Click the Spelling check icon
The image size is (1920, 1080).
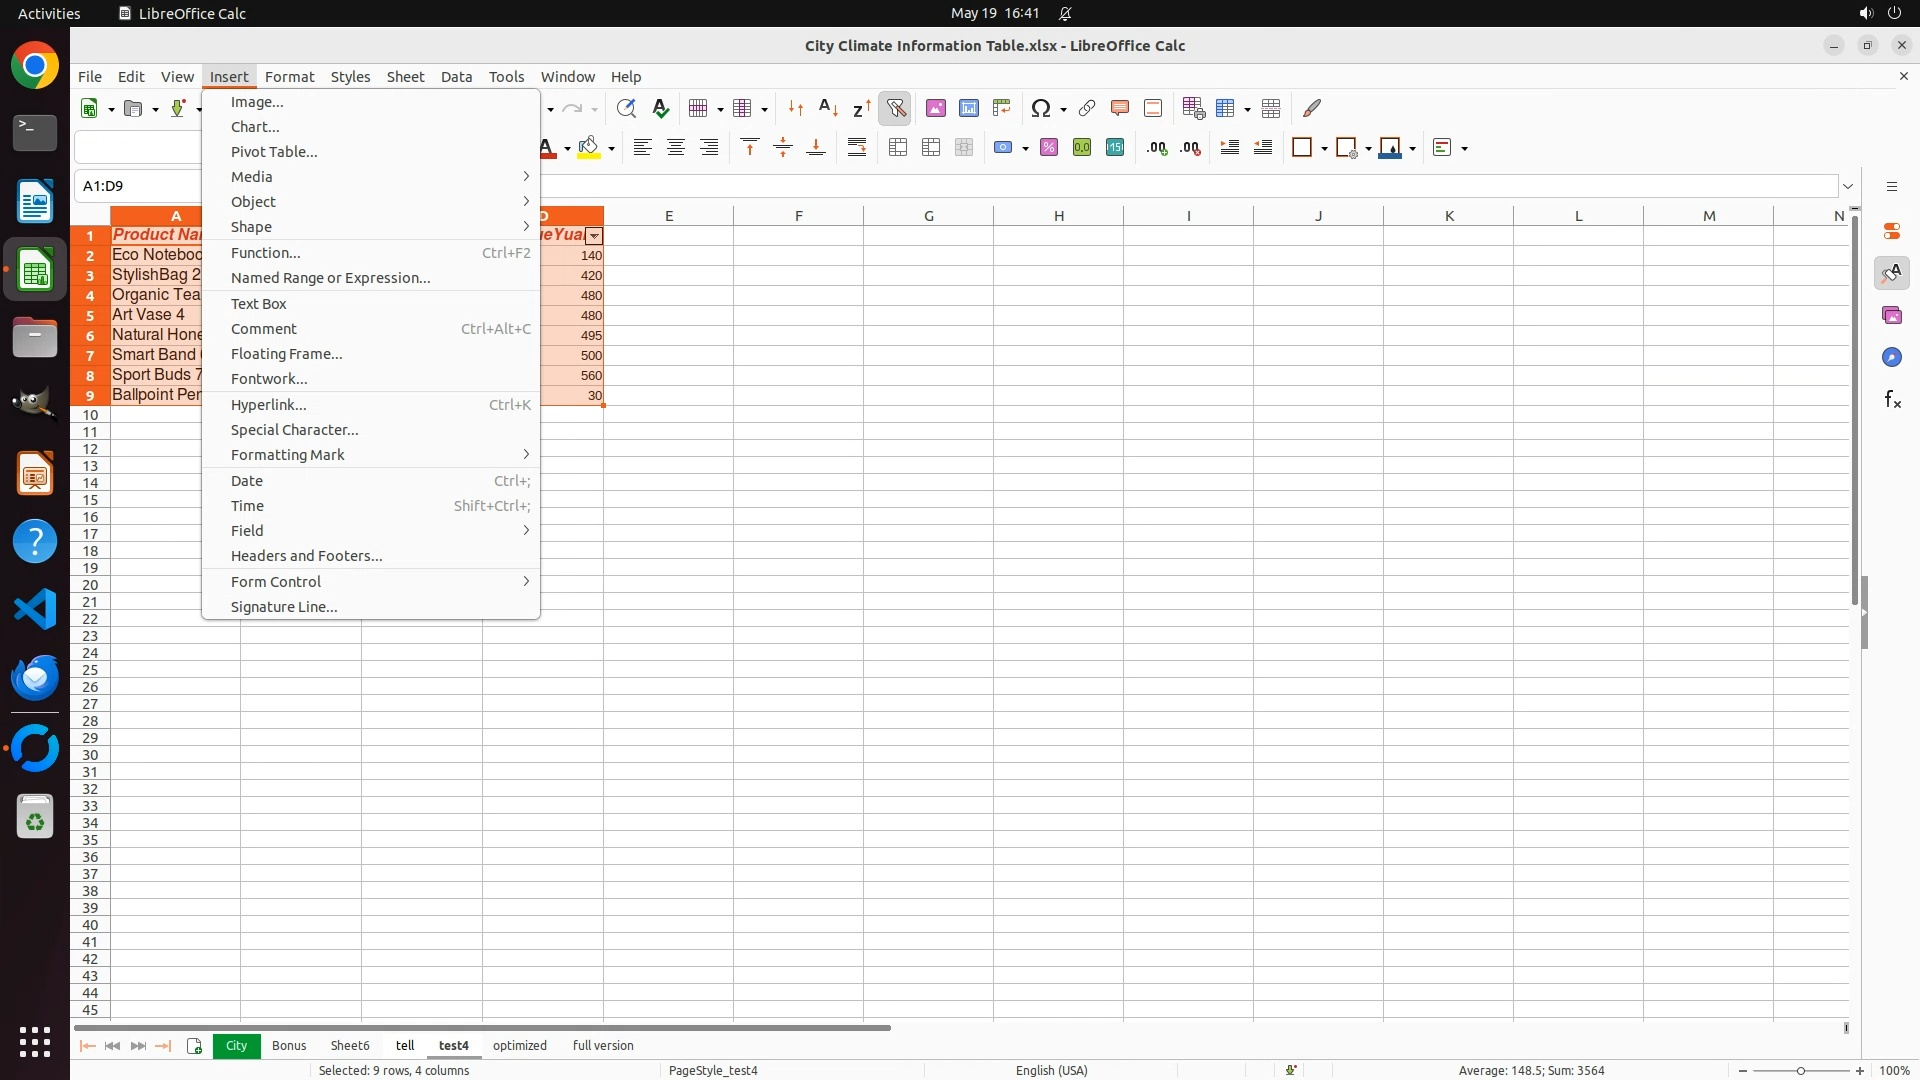tap(660, 108)
